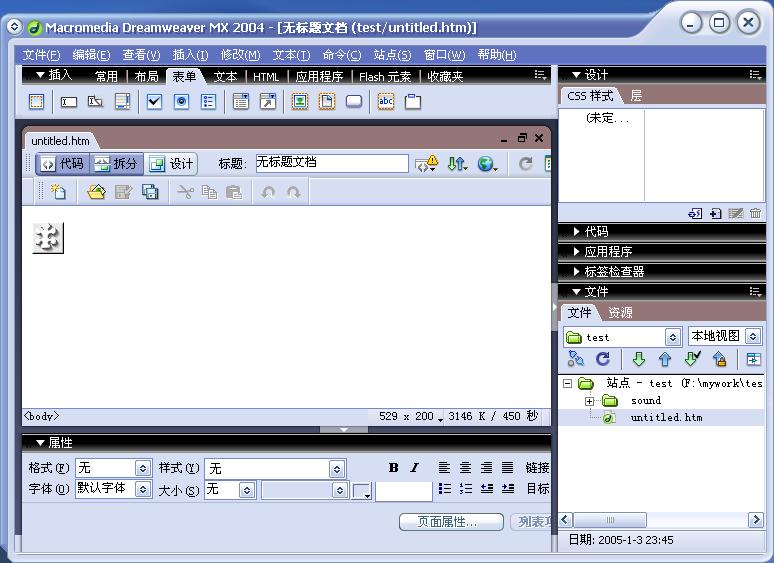The width and height of the screenshot is (774, 563).
Task: Click Connect to remote host icon in Files panel
Action: pos(576,359)
